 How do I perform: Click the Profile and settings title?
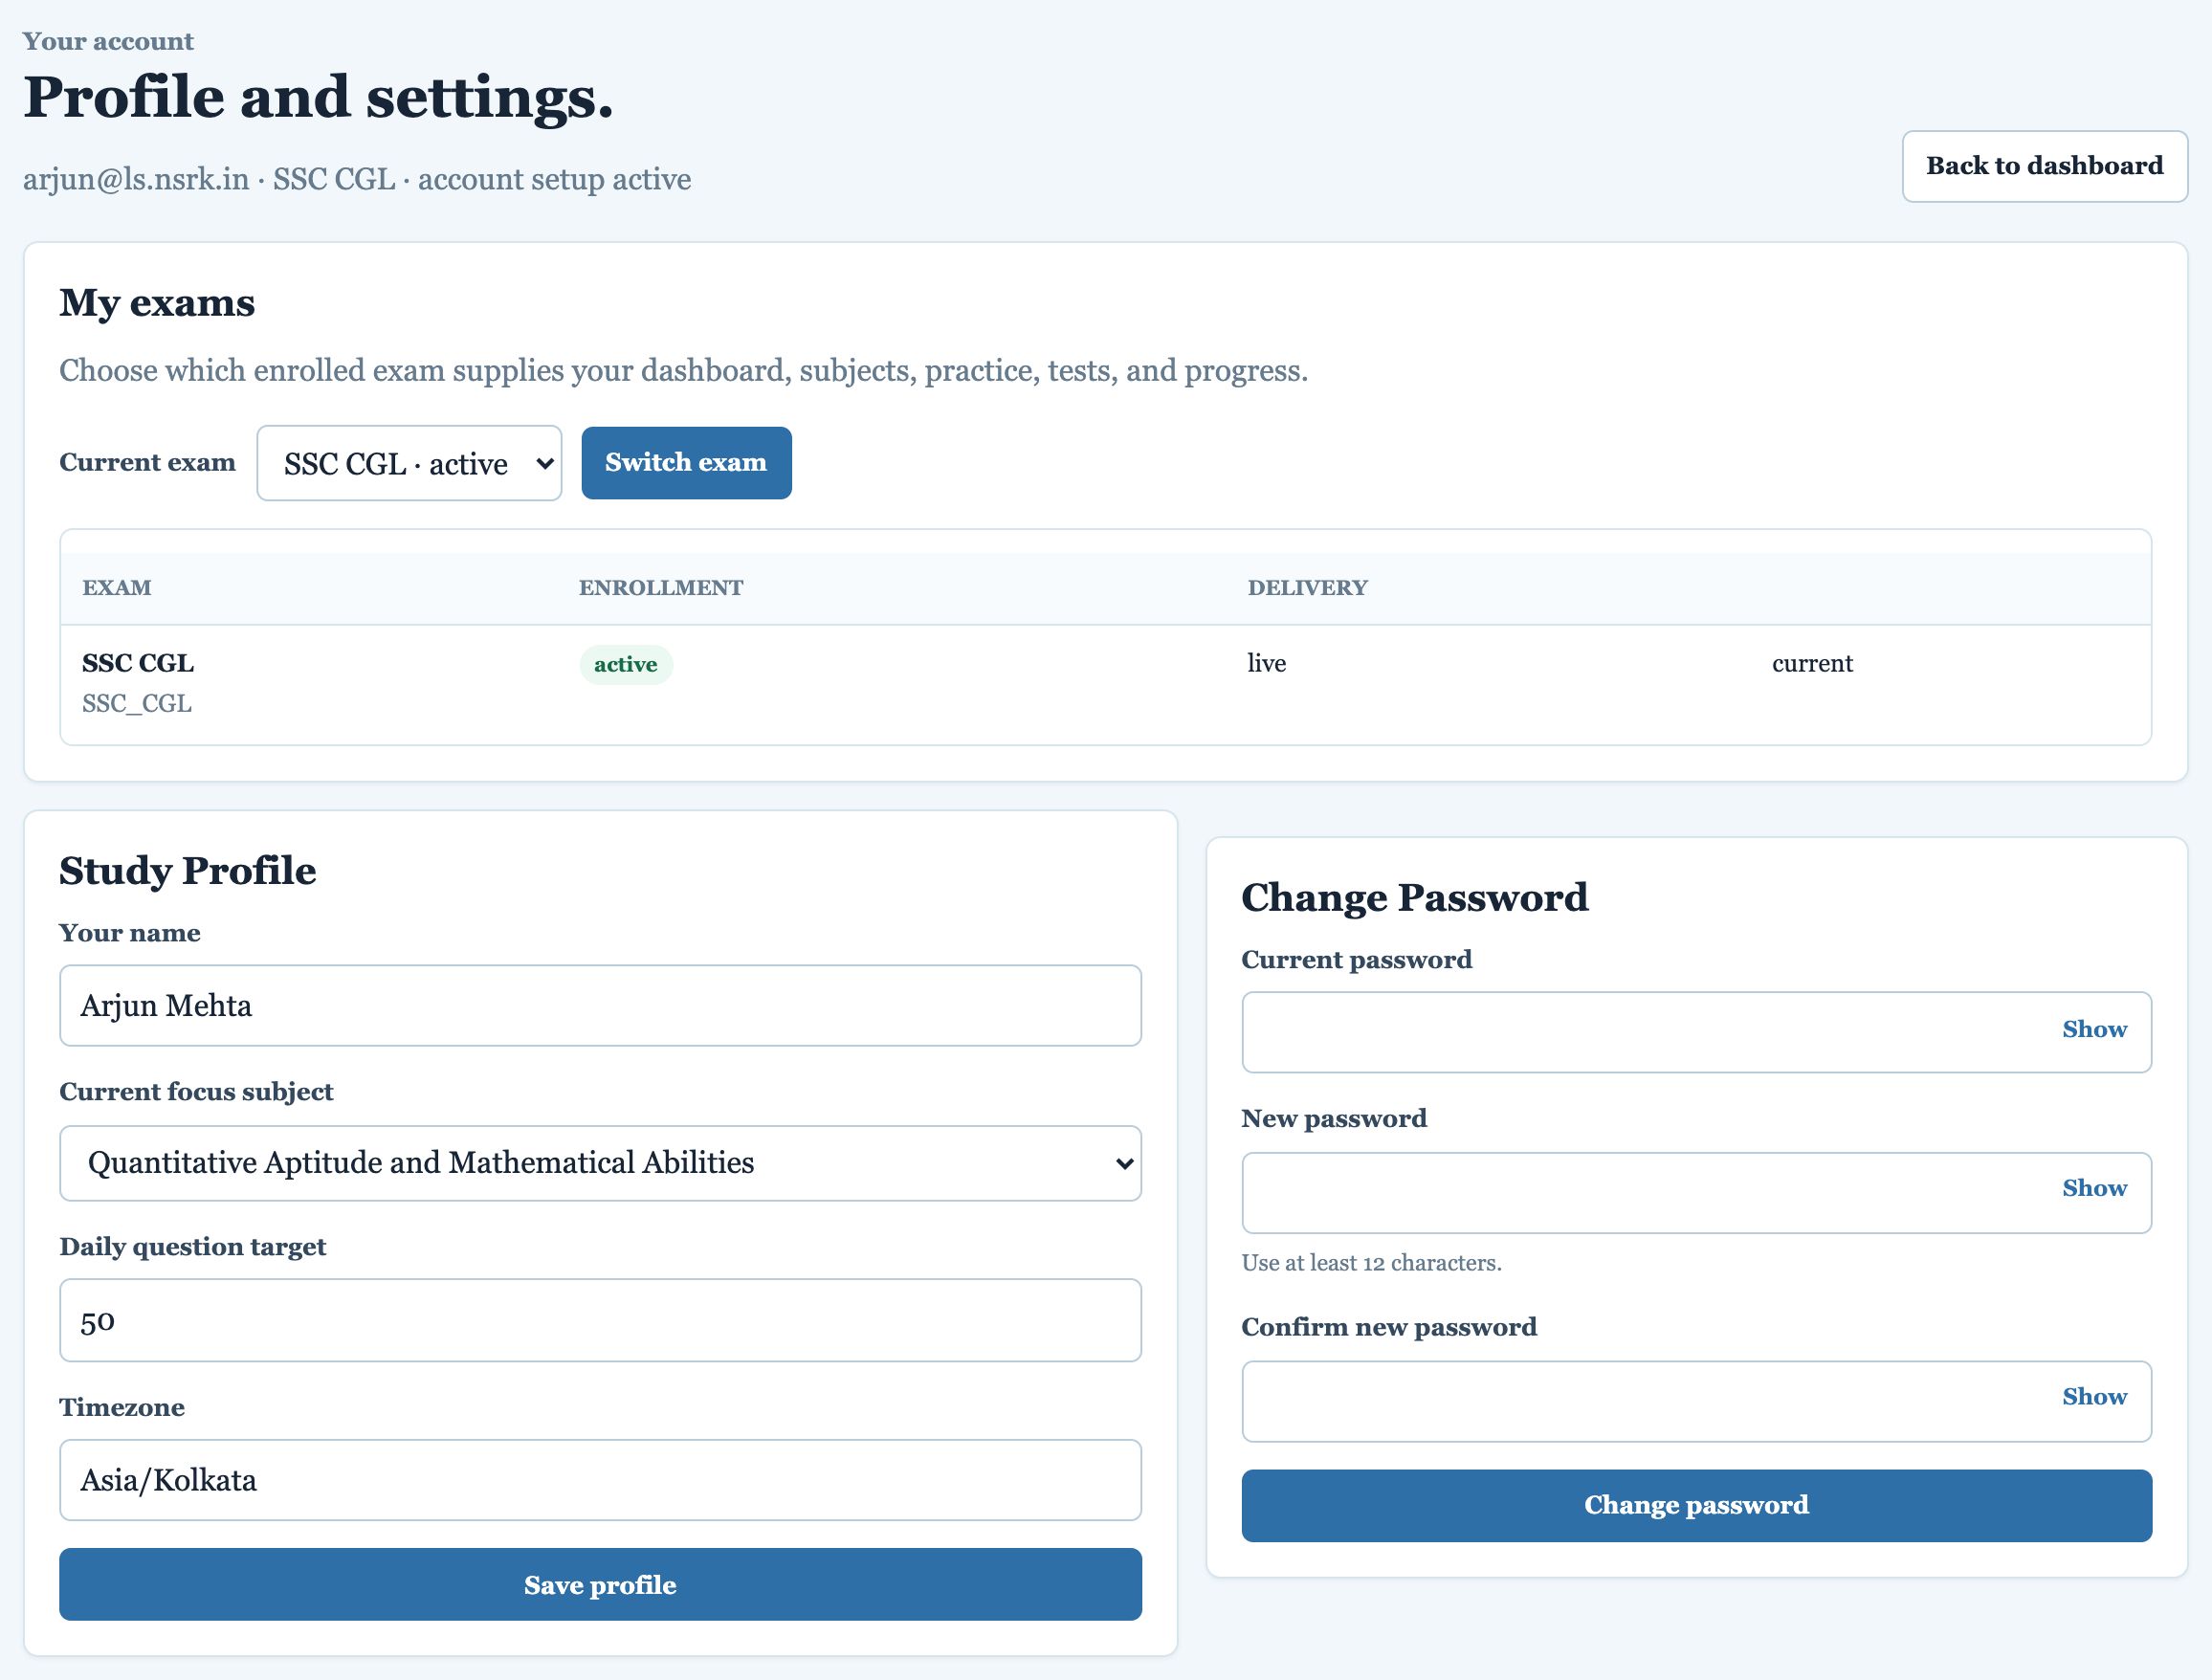pyautogui.click(x=318, y=97)
